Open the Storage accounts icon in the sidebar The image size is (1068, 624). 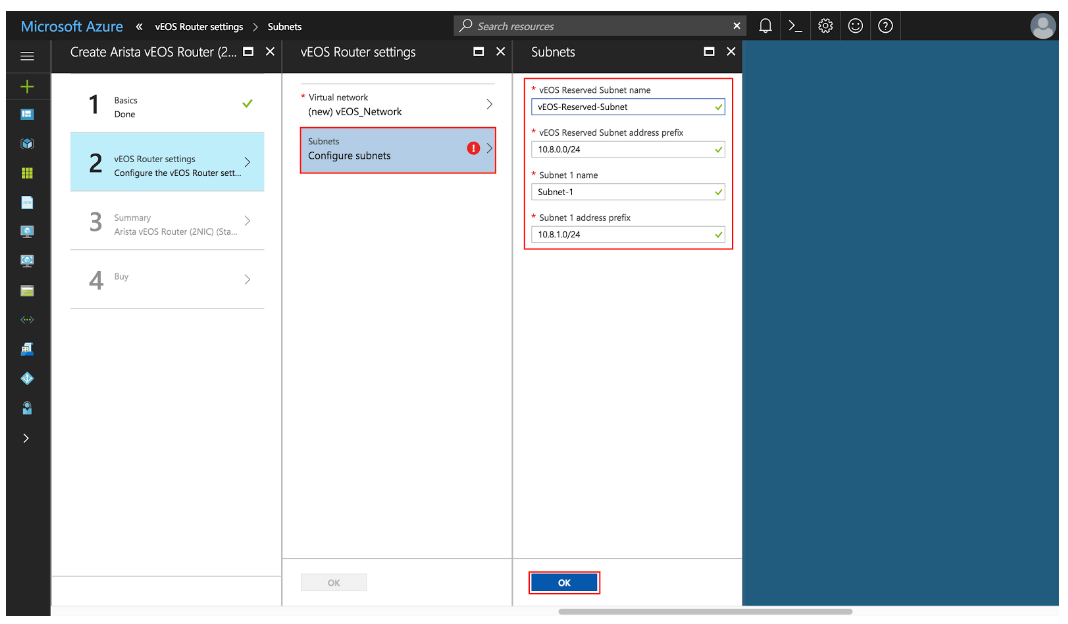tap(27, 291)
